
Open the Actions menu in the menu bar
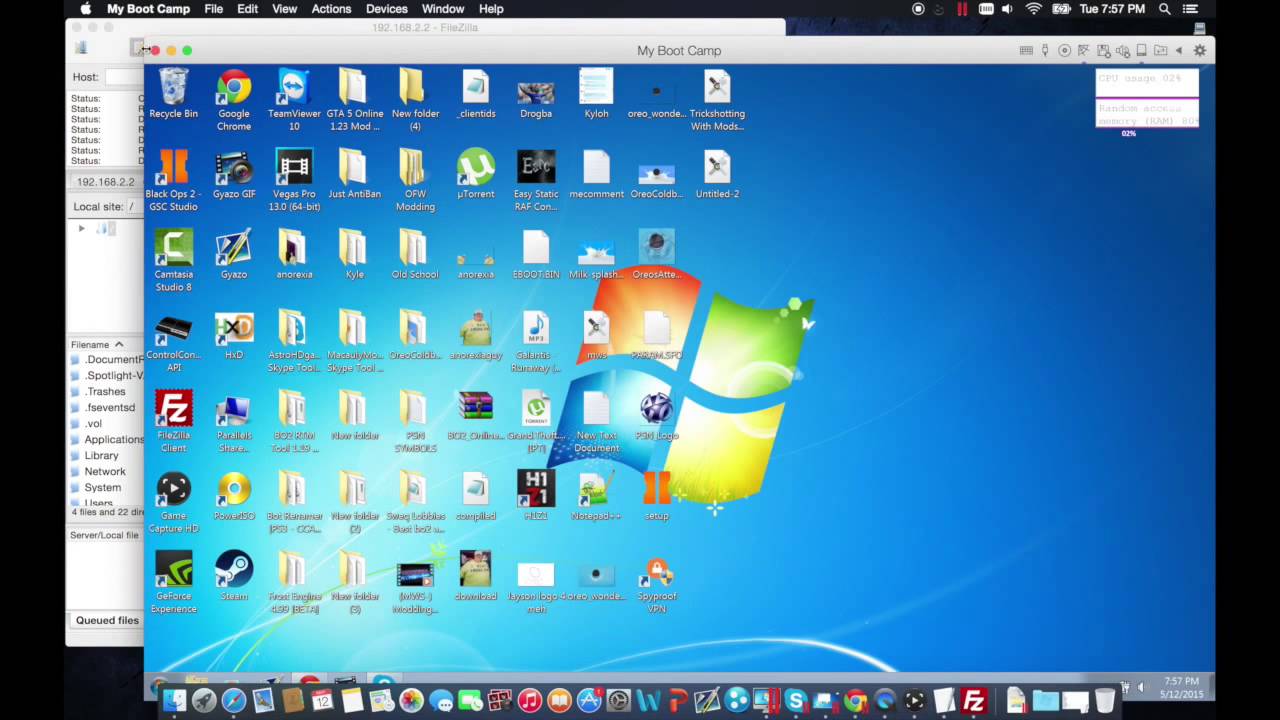pos(331,9)
